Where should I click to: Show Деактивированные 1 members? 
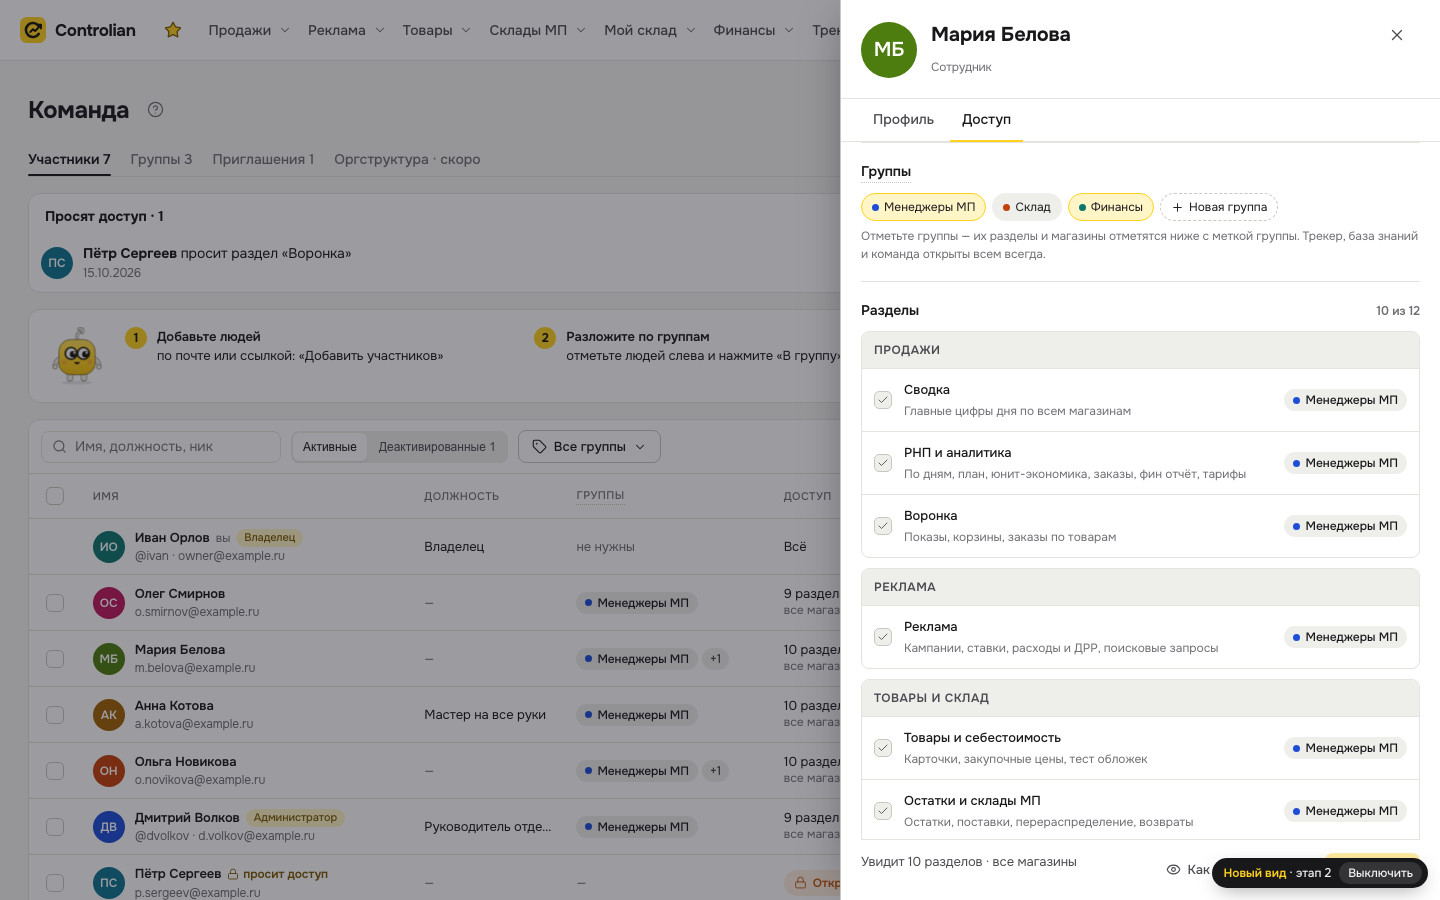(436, 447)
